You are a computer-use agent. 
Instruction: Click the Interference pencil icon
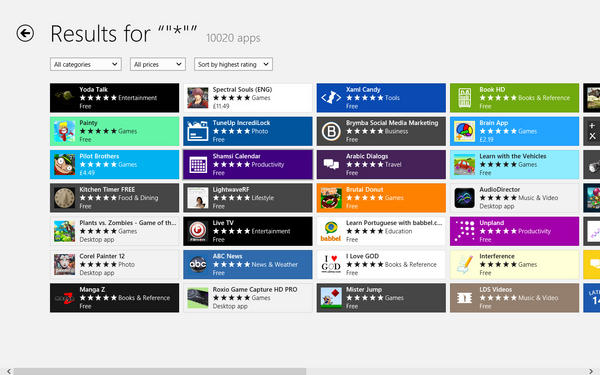[465, 264]
